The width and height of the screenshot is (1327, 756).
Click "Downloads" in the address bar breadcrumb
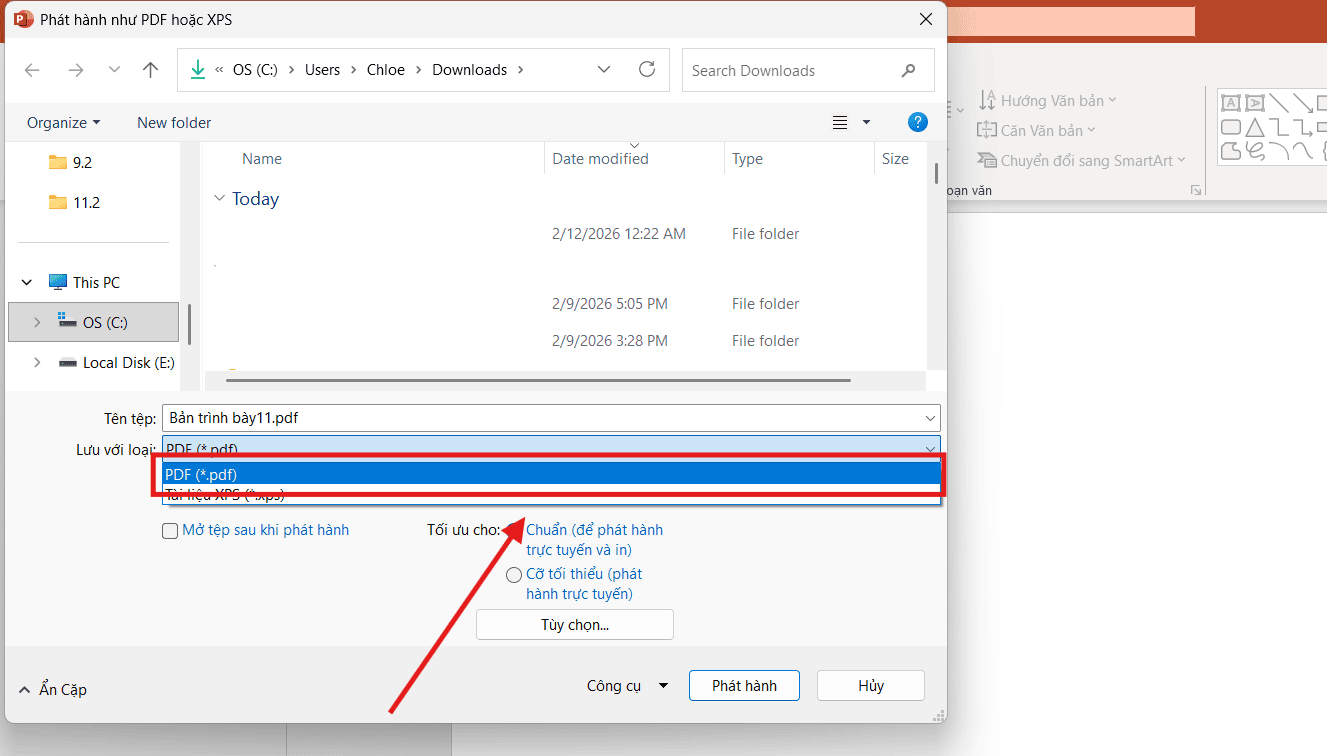[x=469, y=69]
